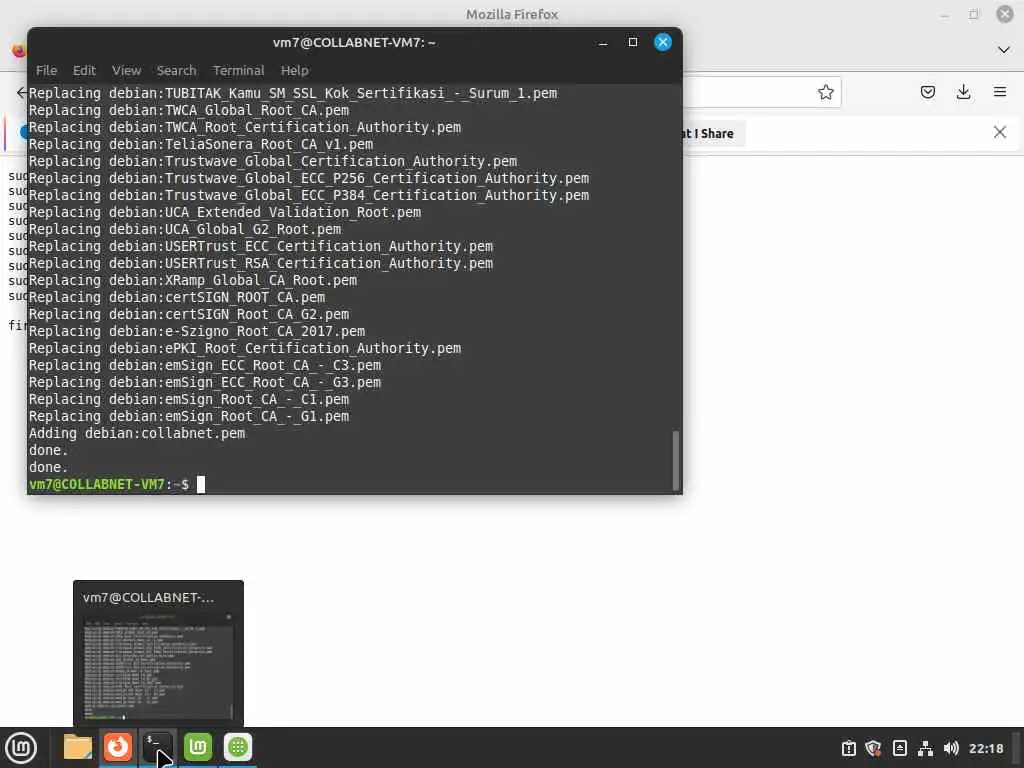Image resolution: width=1024 pixels, height=768 pixels.
Task: Click line 'Replacing debian:emSign_Root_CA_-_G1.pem'
Action: [x=189, y=417]
